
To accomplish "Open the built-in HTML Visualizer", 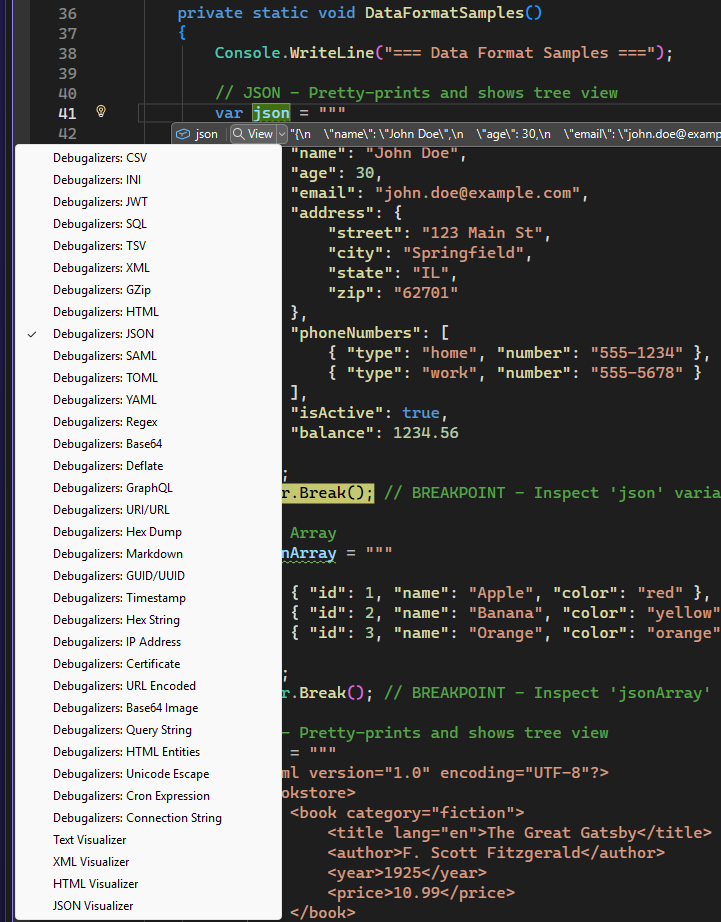I will pyautogui.click(x=148, y=884).
